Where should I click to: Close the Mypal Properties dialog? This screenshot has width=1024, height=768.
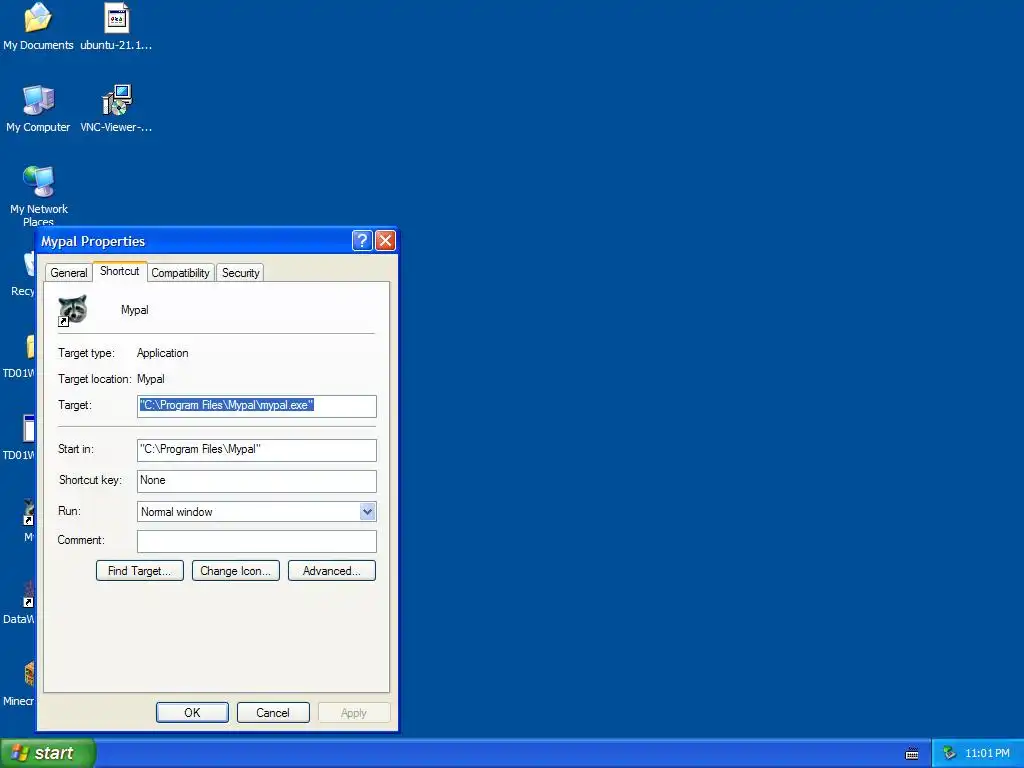click(385, 240)
